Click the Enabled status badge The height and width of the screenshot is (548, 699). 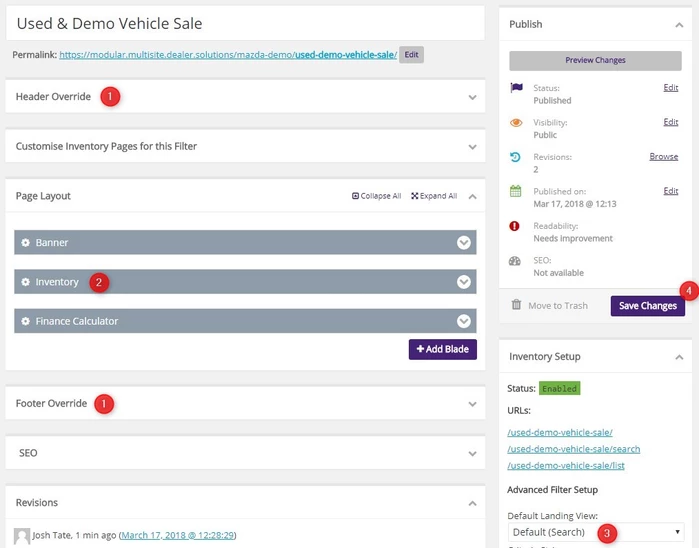pyautogui.click(x=559, y=388)
